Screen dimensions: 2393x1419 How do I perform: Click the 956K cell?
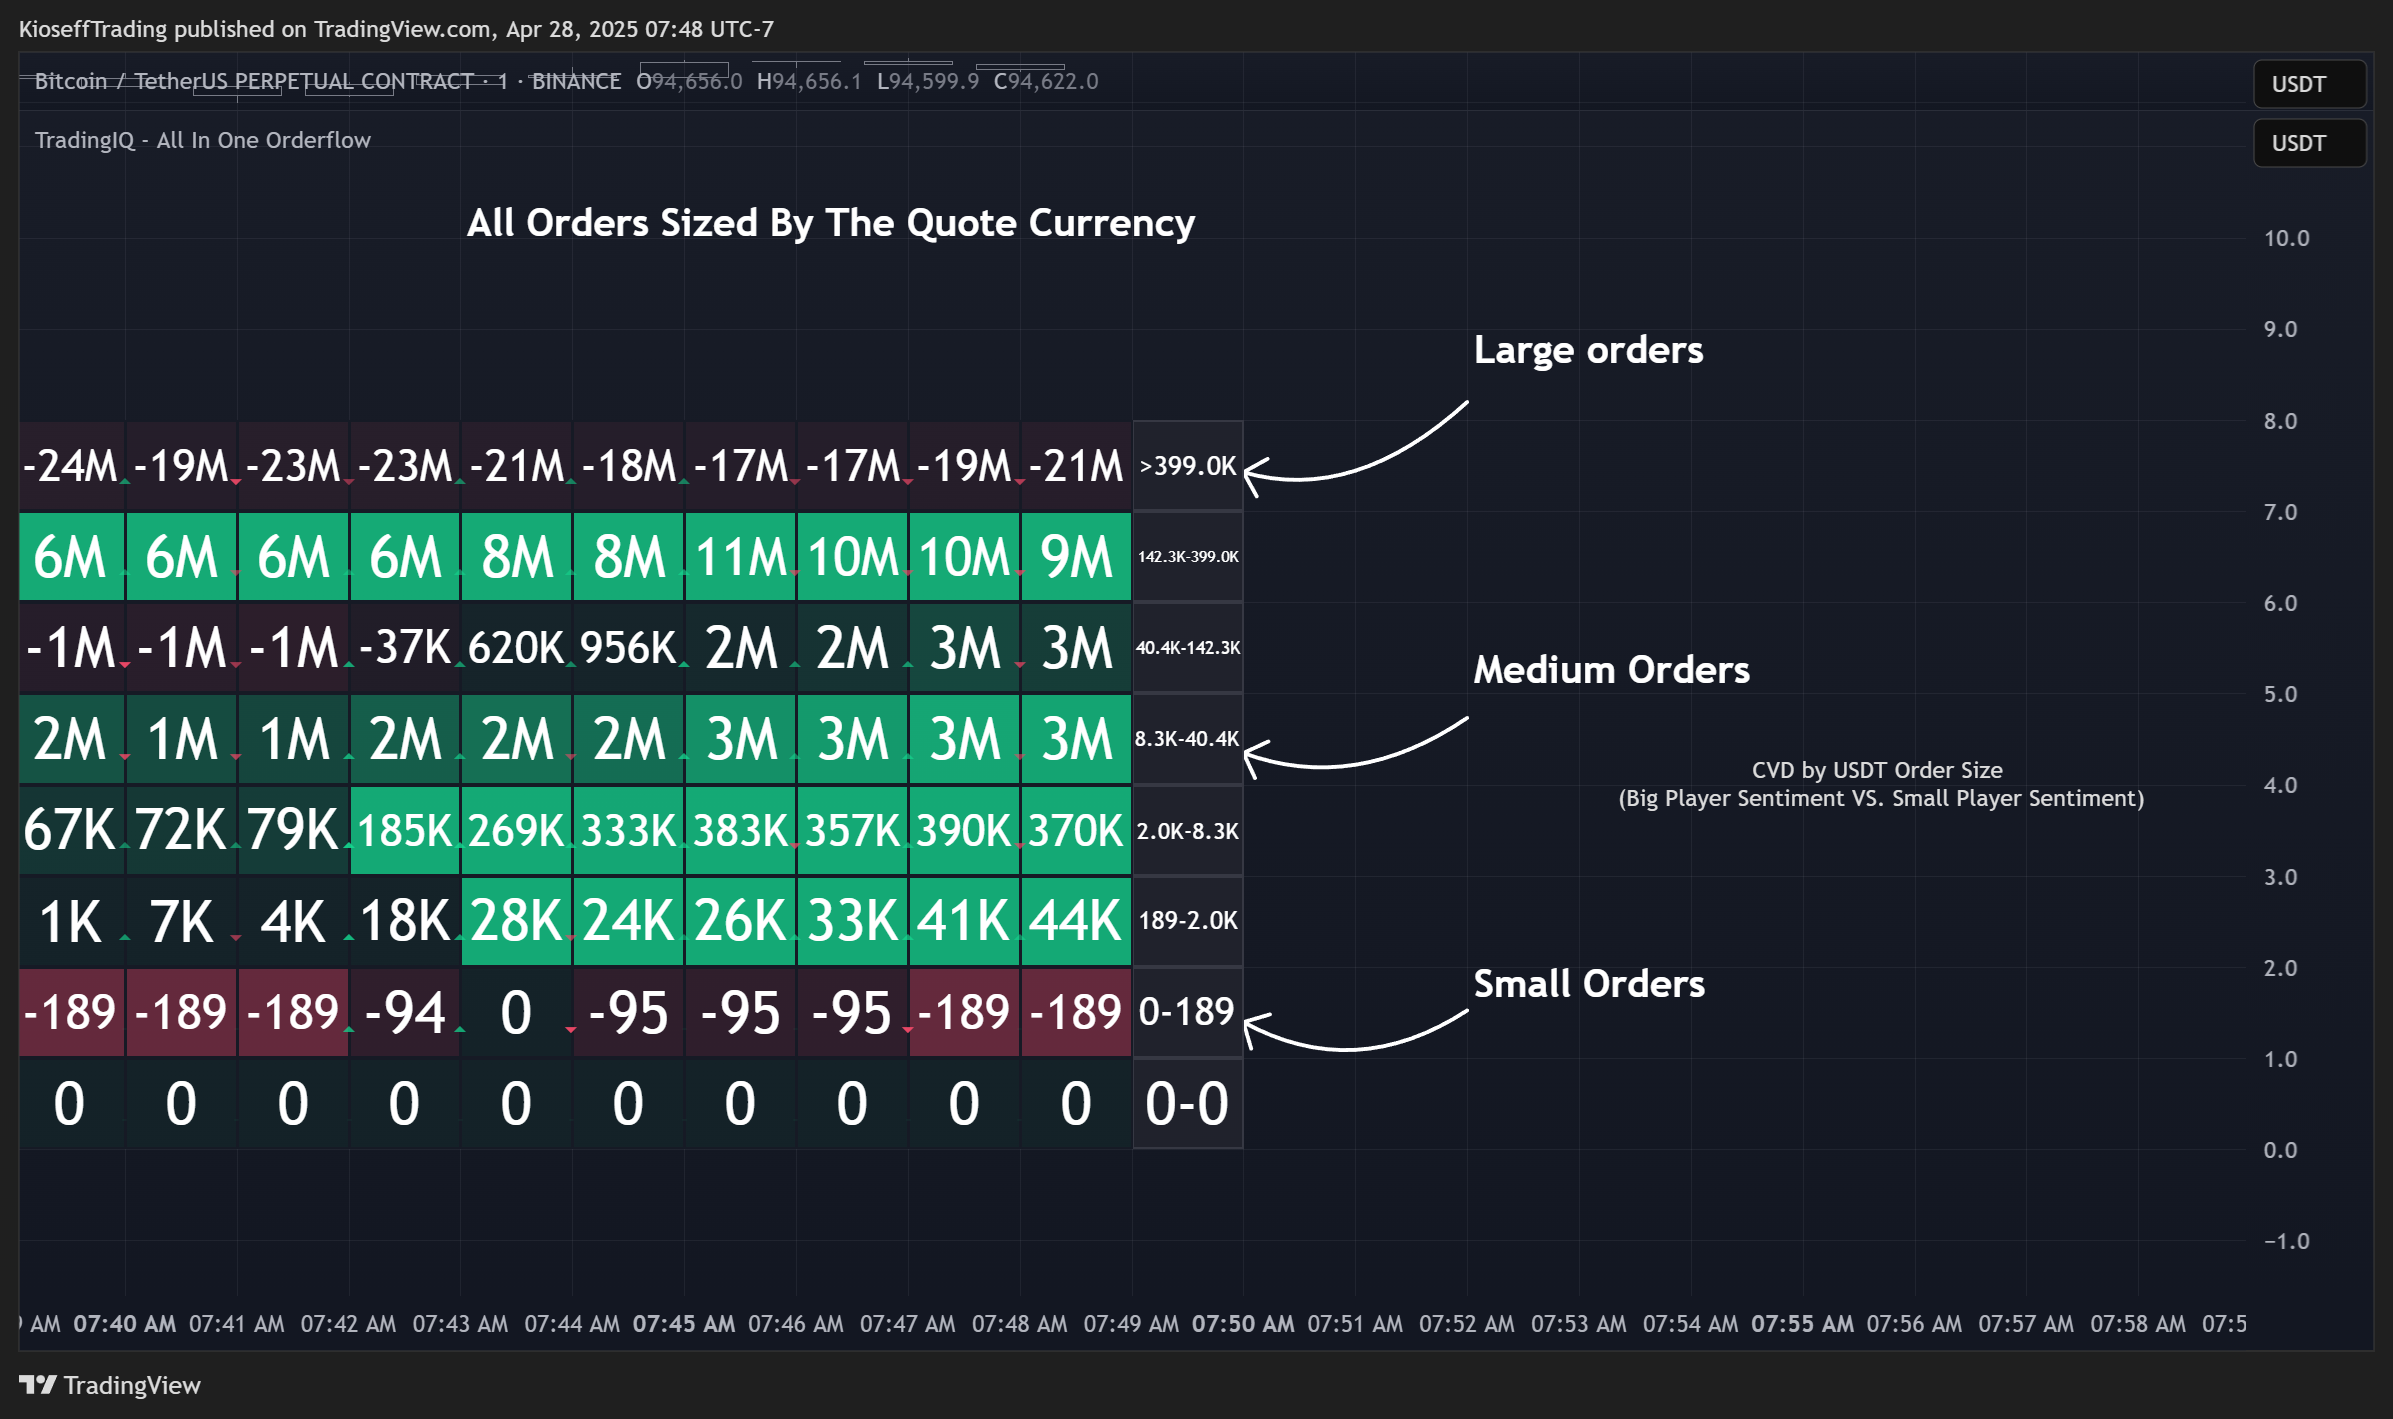[629, 648]
